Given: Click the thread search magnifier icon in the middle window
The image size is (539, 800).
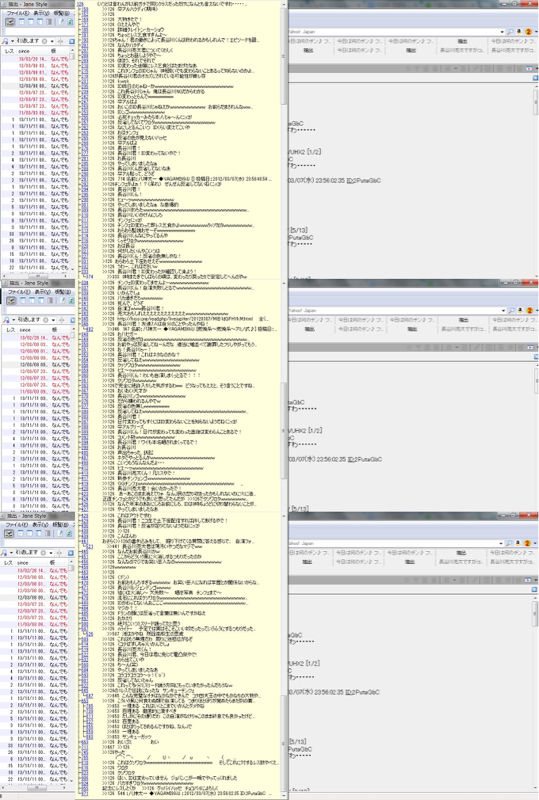Looking at the screenshot, I should click(5, 319).
